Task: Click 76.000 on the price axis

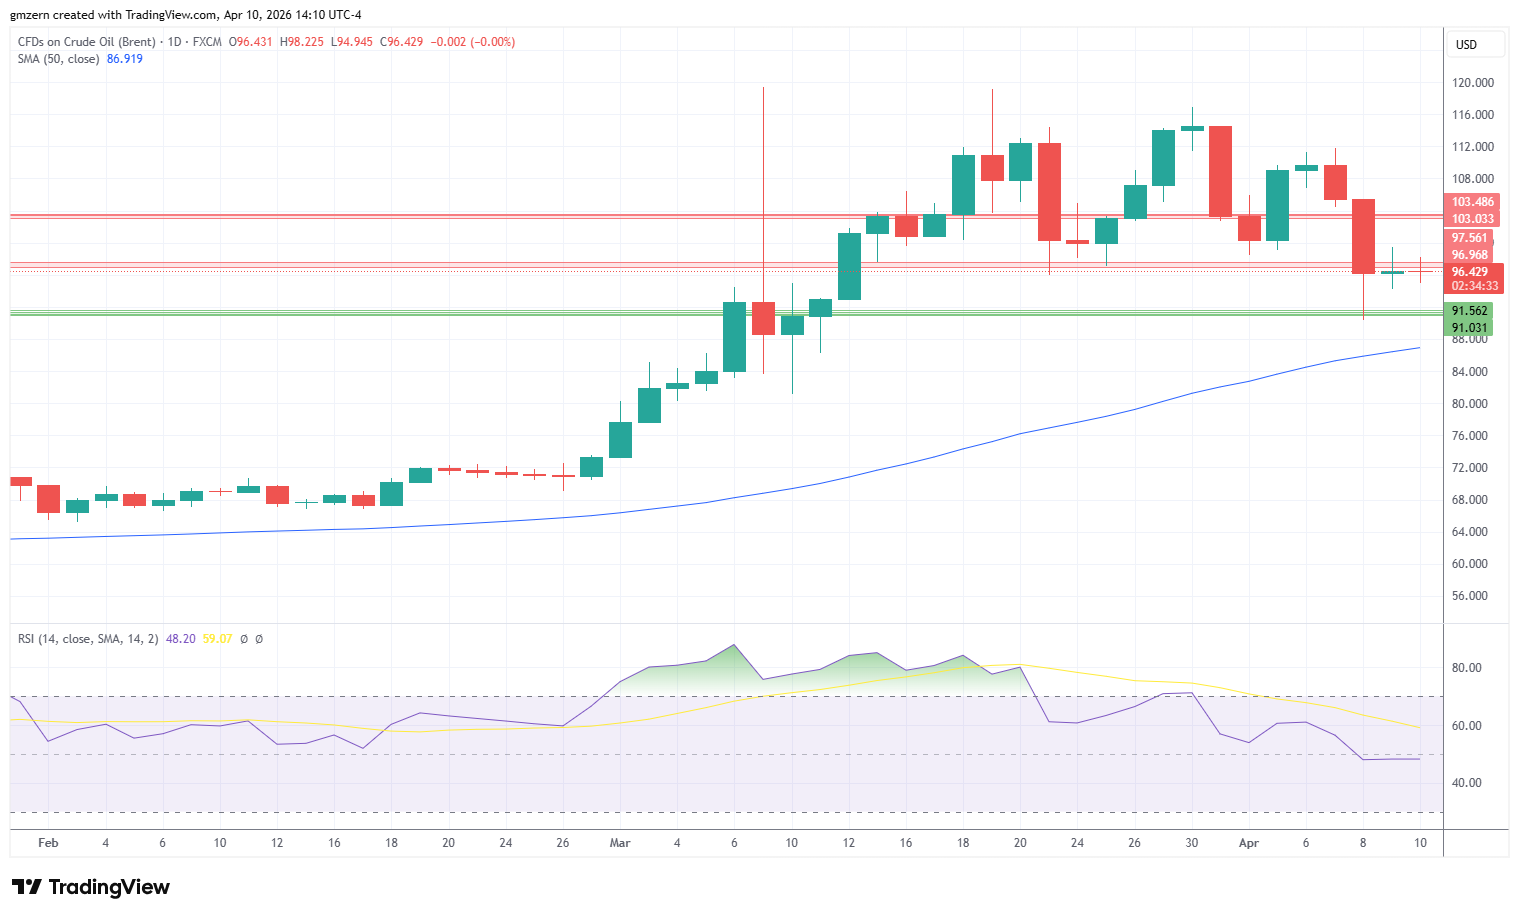Action: (x=1469, y=436)
